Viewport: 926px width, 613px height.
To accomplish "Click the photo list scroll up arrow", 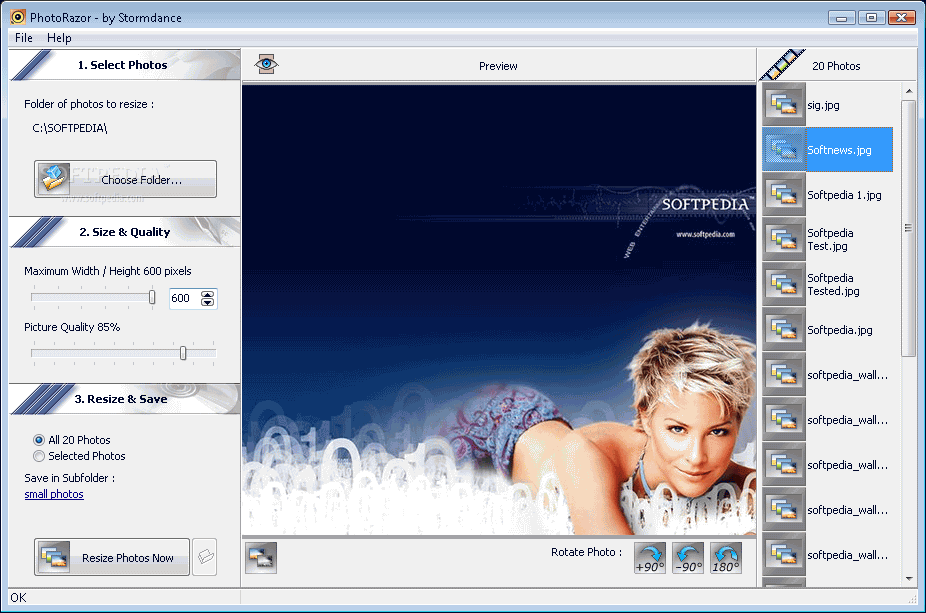I will (909, 91).
